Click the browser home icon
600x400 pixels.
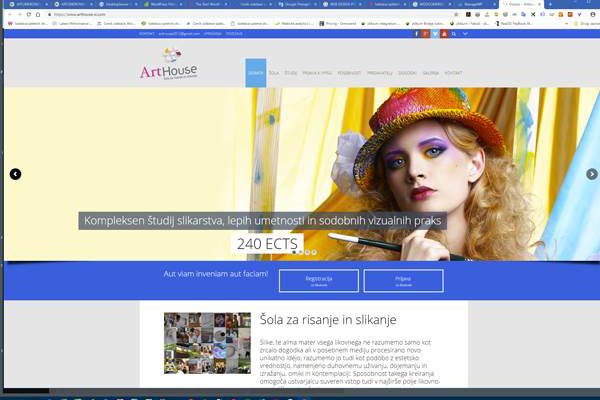click(38, 14)
